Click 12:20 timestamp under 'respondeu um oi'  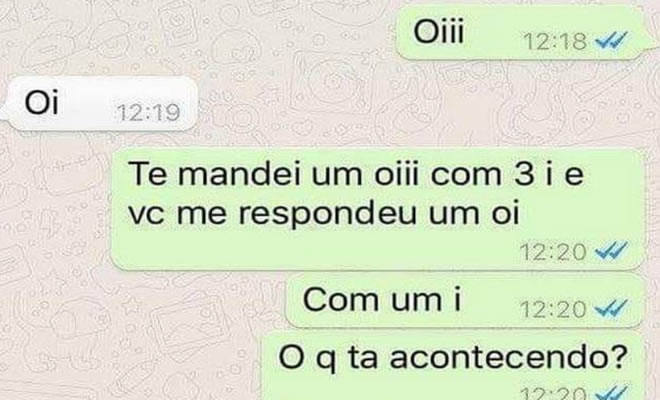point(553,252)
